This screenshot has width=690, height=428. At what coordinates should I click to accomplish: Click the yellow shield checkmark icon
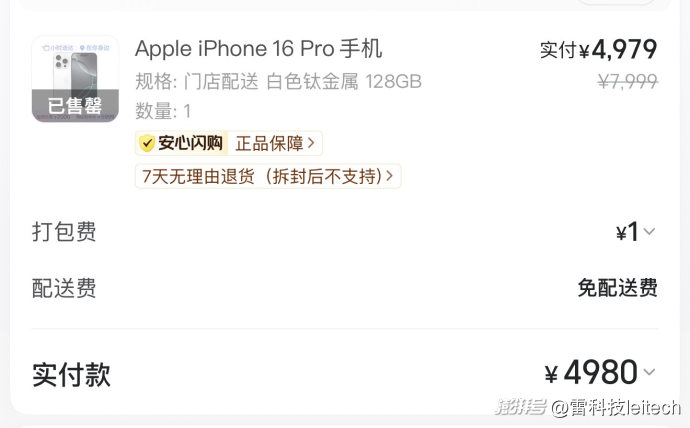[147, 143]
